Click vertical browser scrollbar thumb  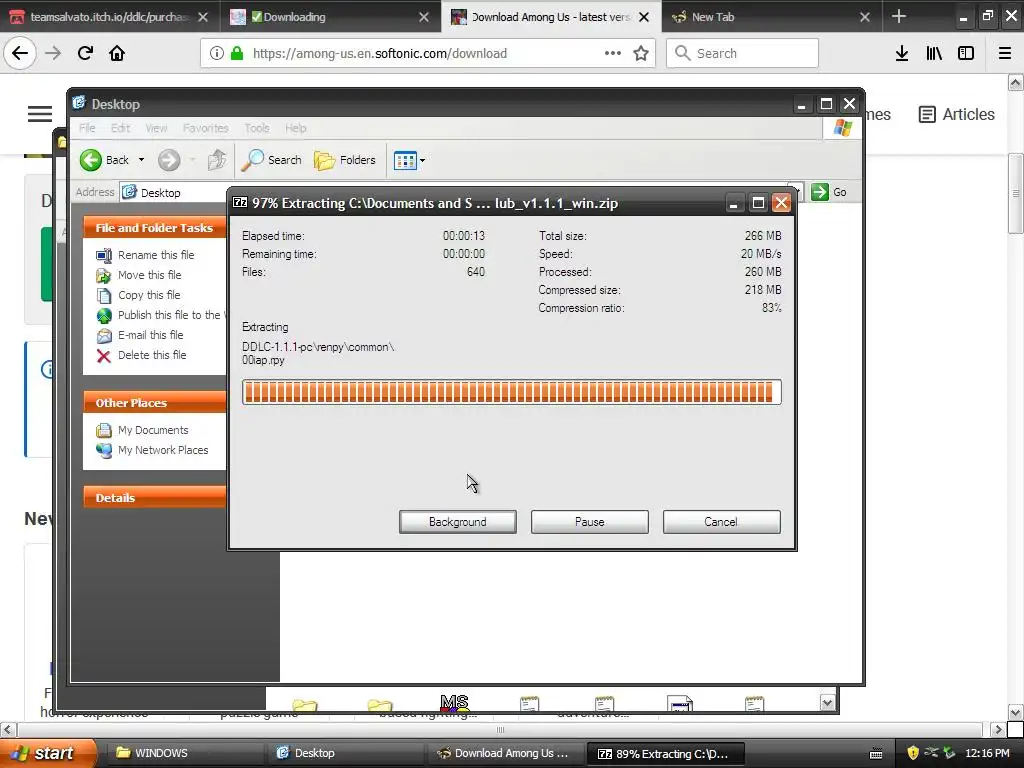pyautogui.click(x=1016, y=193)
